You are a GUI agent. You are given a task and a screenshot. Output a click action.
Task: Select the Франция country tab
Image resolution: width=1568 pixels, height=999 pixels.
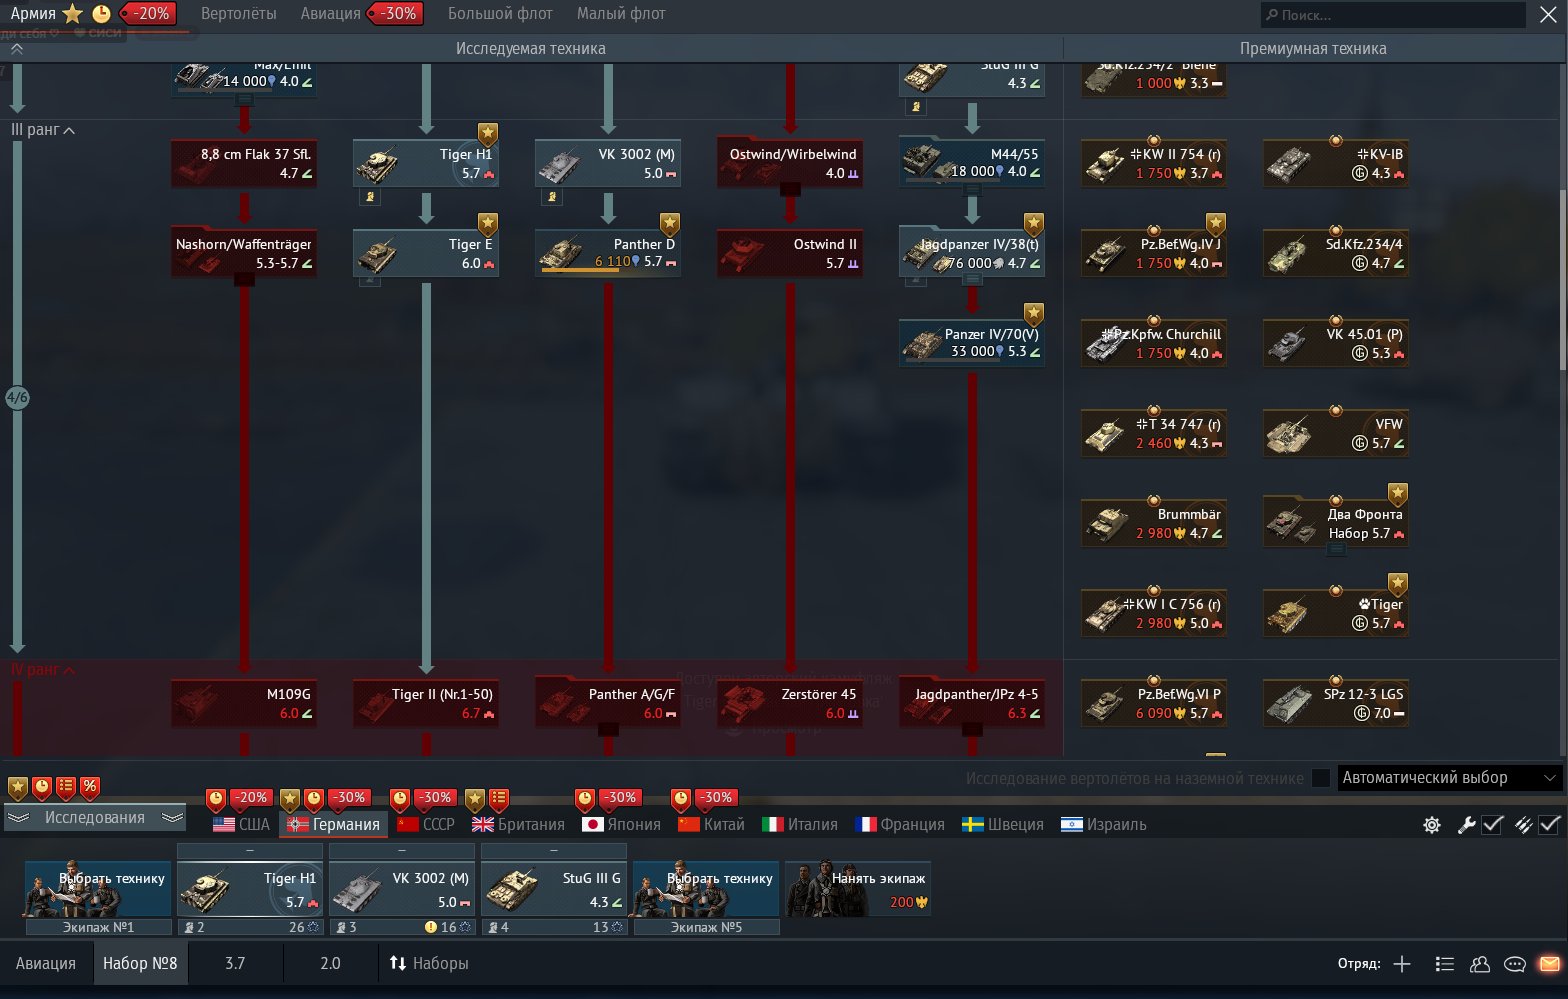900,825
